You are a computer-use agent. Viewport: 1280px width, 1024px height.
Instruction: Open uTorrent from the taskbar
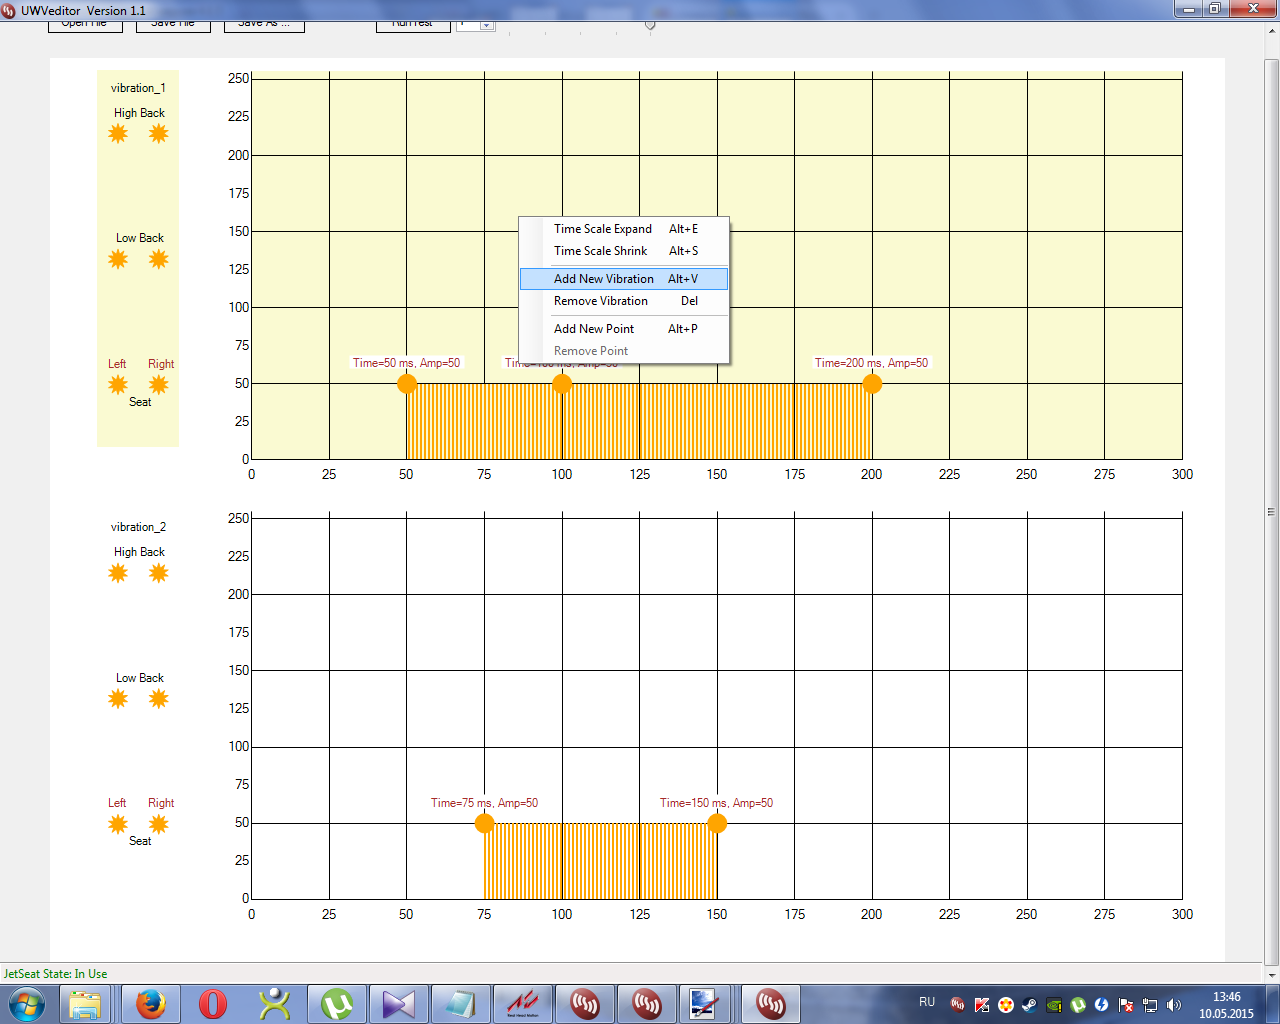coord(337,1003)
